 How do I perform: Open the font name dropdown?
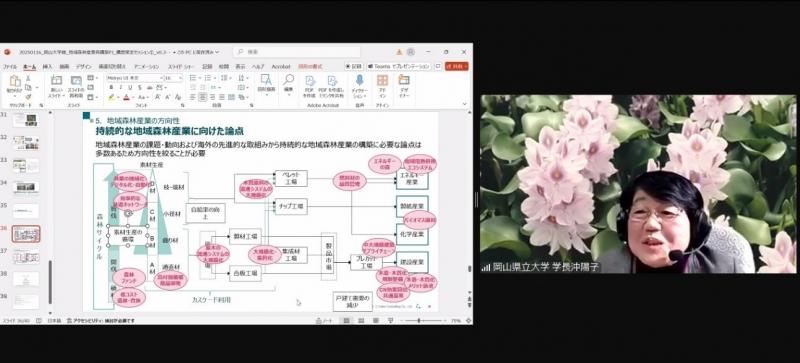[134, 78]
